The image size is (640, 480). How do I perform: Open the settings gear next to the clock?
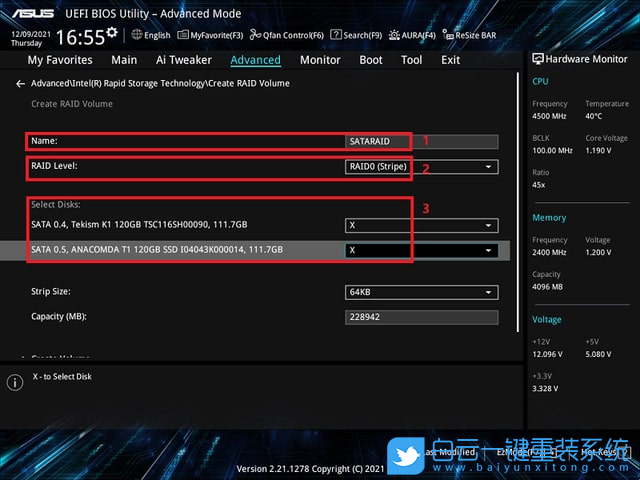[x=112, y=32]
